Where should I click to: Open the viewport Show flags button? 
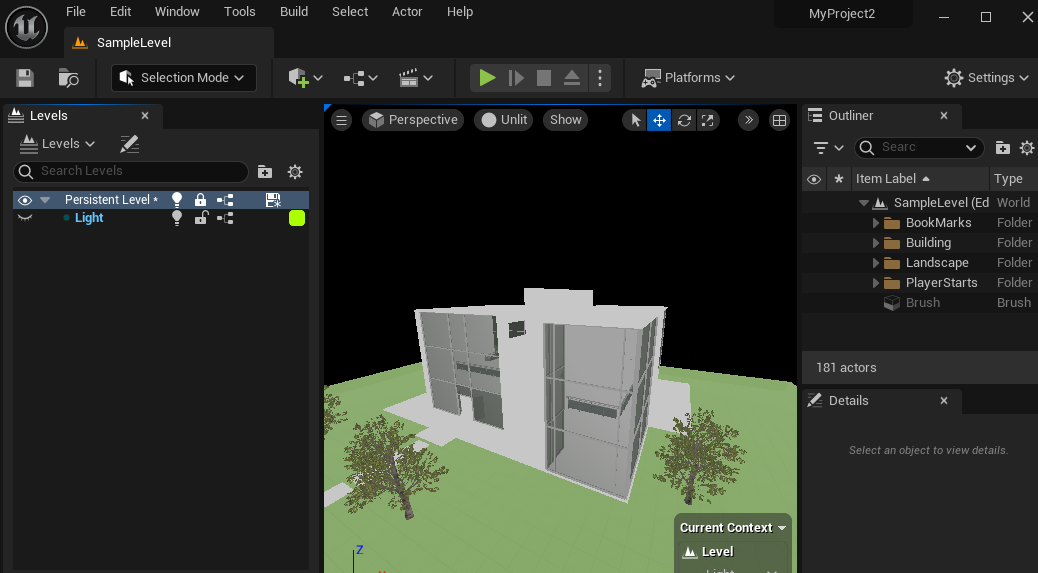tap(565, 120)
